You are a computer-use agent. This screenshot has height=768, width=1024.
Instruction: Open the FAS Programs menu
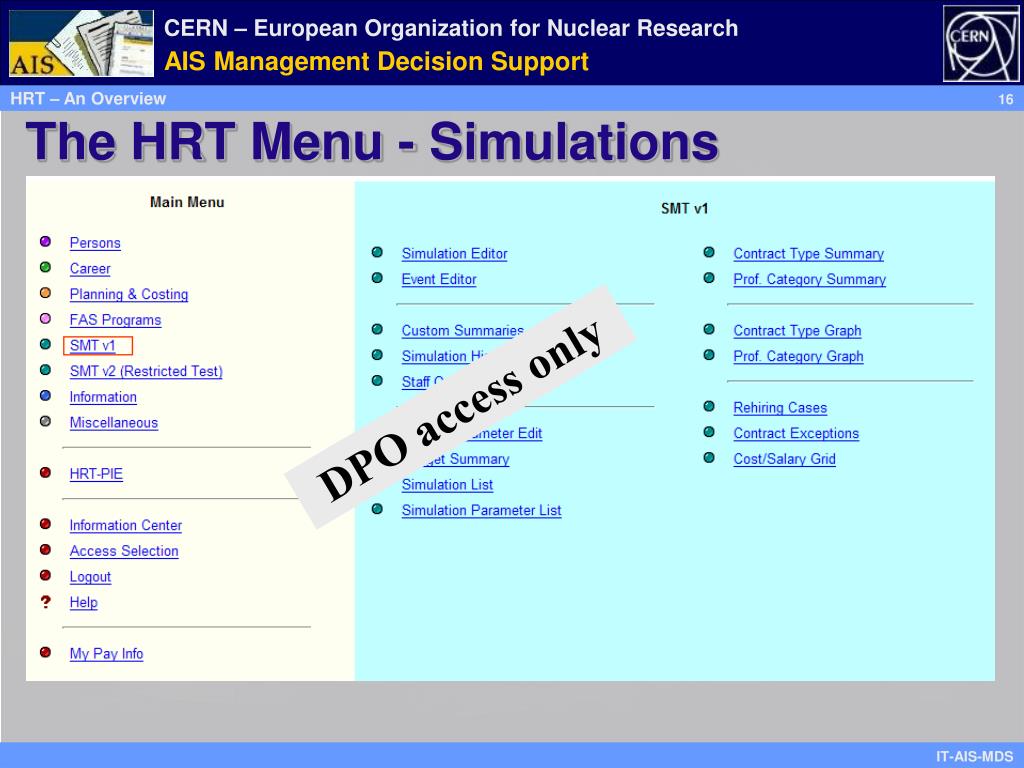(116, 320)
